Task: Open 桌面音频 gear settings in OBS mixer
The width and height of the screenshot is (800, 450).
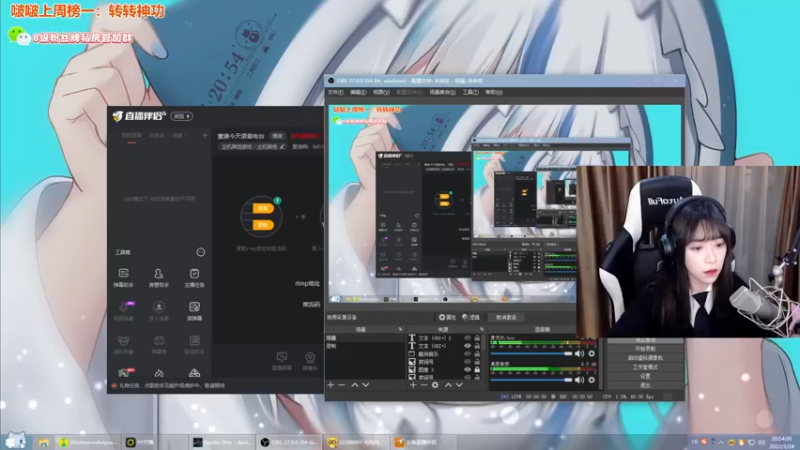Action: coord(591,380)
